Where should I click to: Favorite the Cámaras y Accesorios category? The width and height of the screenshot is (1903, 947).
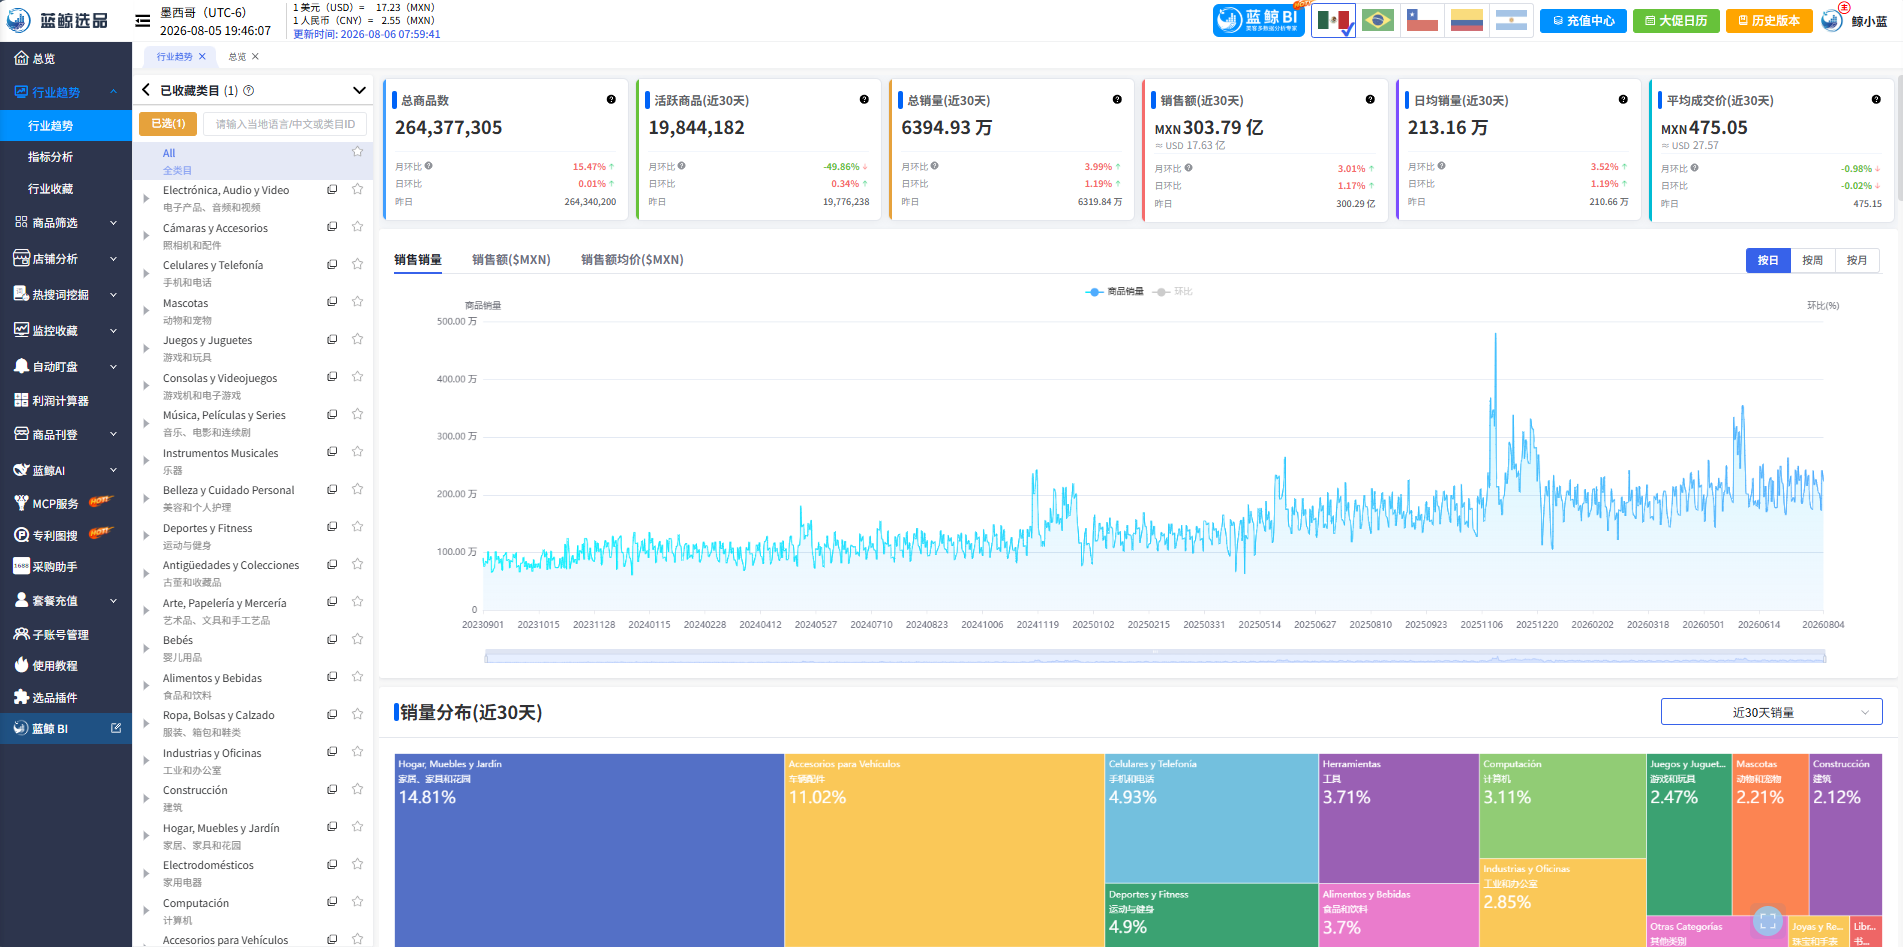(x=357, y=227)
